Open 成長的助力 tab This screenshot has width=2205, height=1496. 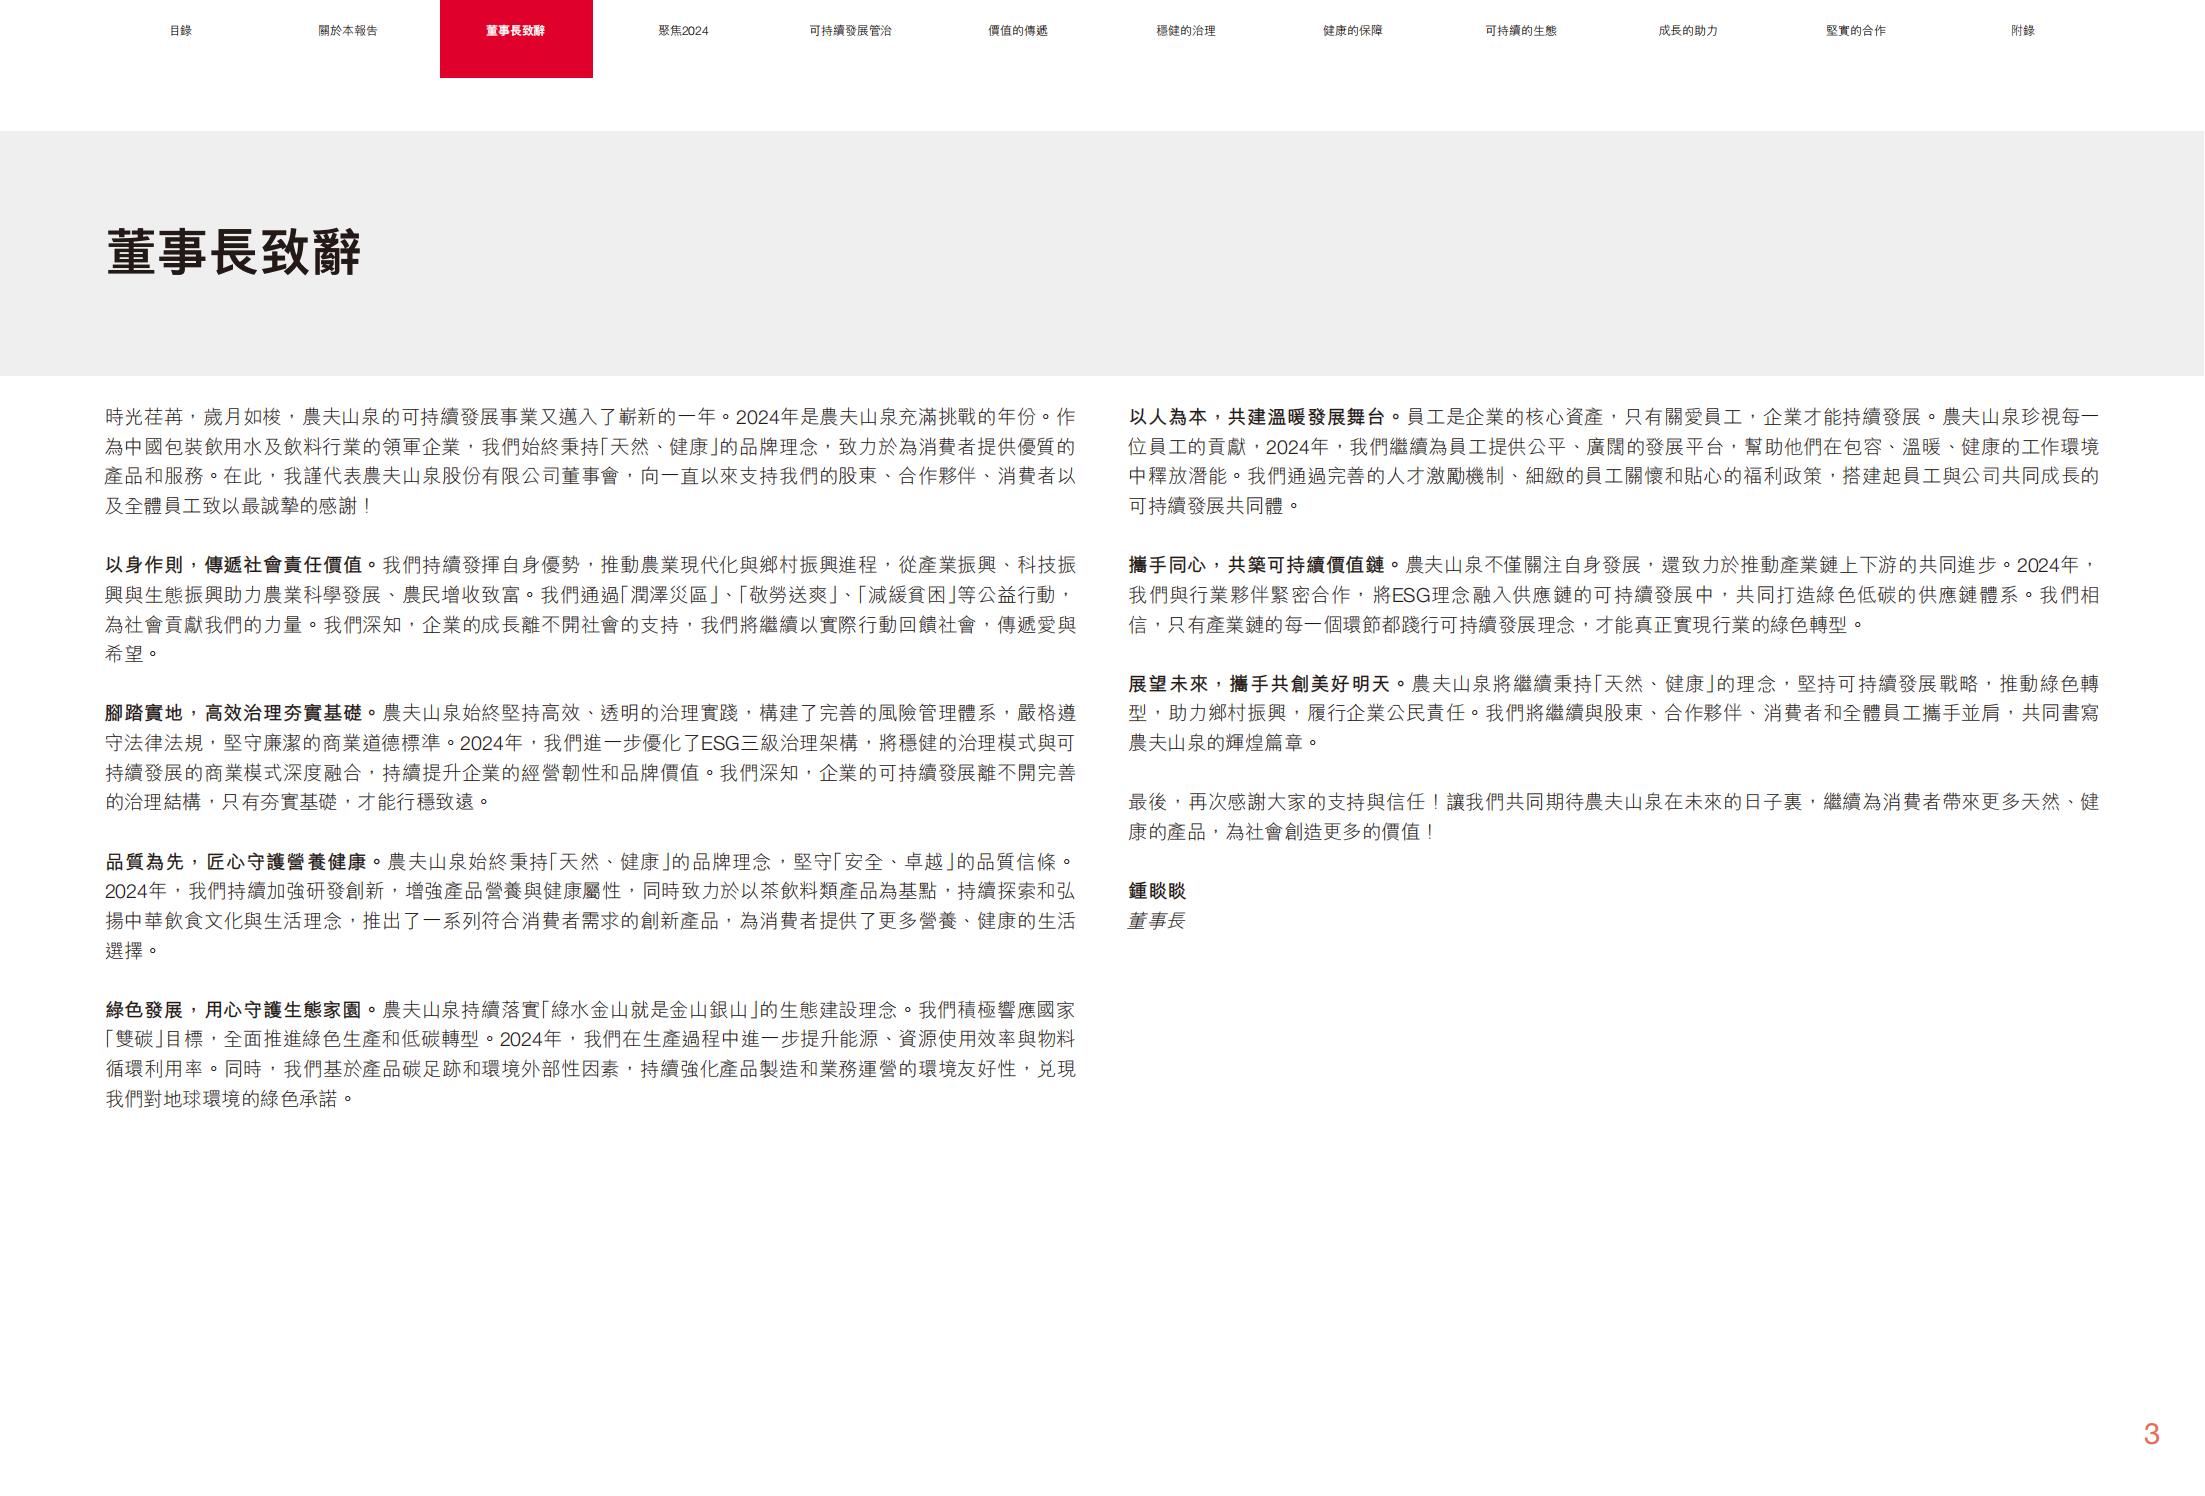pyautogui.click(x=1688, y=31)
